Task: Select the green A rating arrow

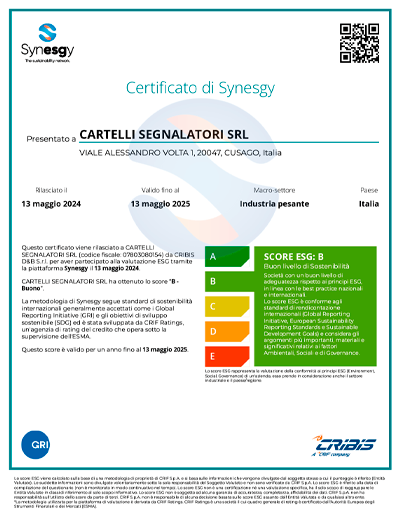Action: [227, 257]
